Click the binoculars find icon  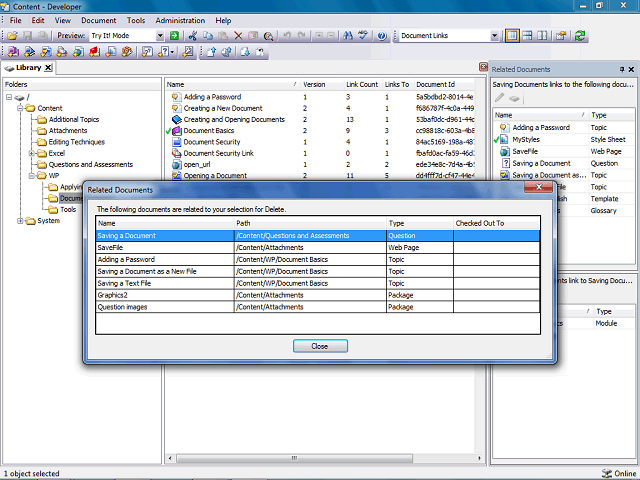[348, 36]
